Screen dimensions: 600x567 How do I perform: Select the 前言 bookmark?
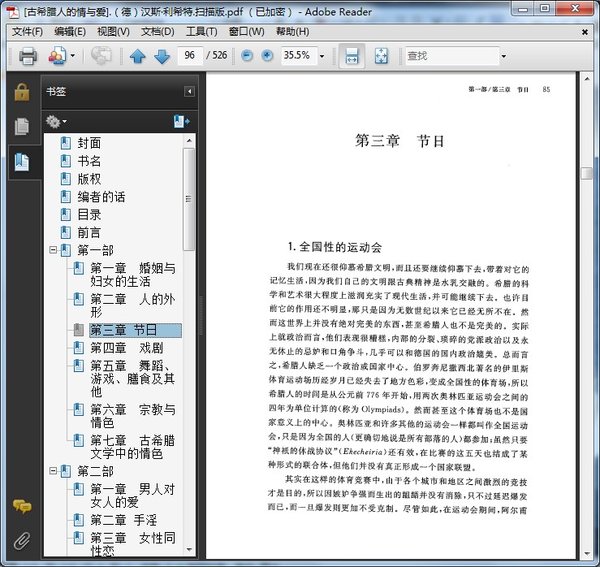[89, 232]
